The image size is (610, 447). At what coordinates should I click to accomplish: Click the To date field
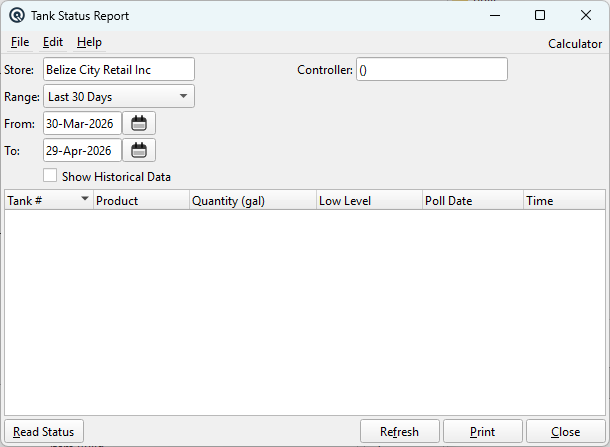[82, 150]
